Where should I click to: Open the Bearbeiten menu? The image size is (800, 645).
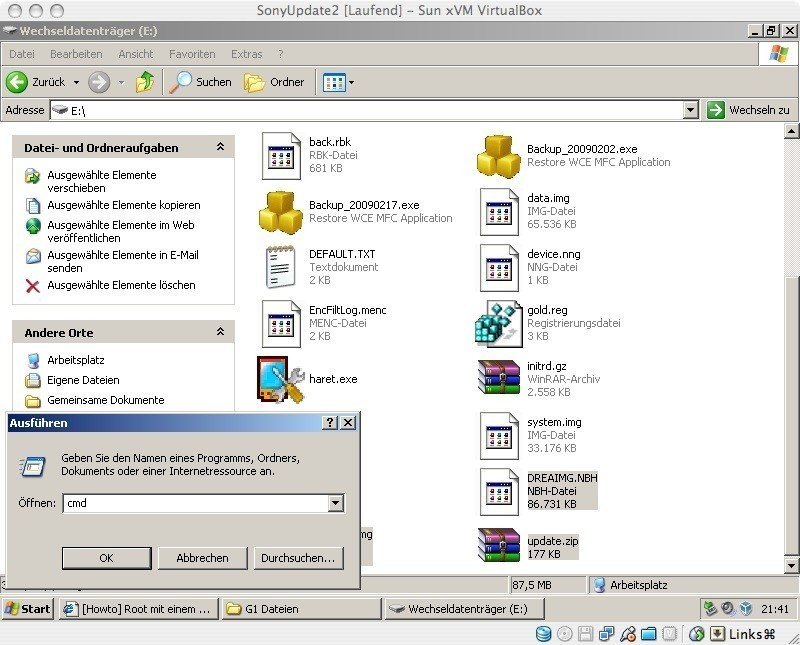pyautogui.click(x=76, y=54)
